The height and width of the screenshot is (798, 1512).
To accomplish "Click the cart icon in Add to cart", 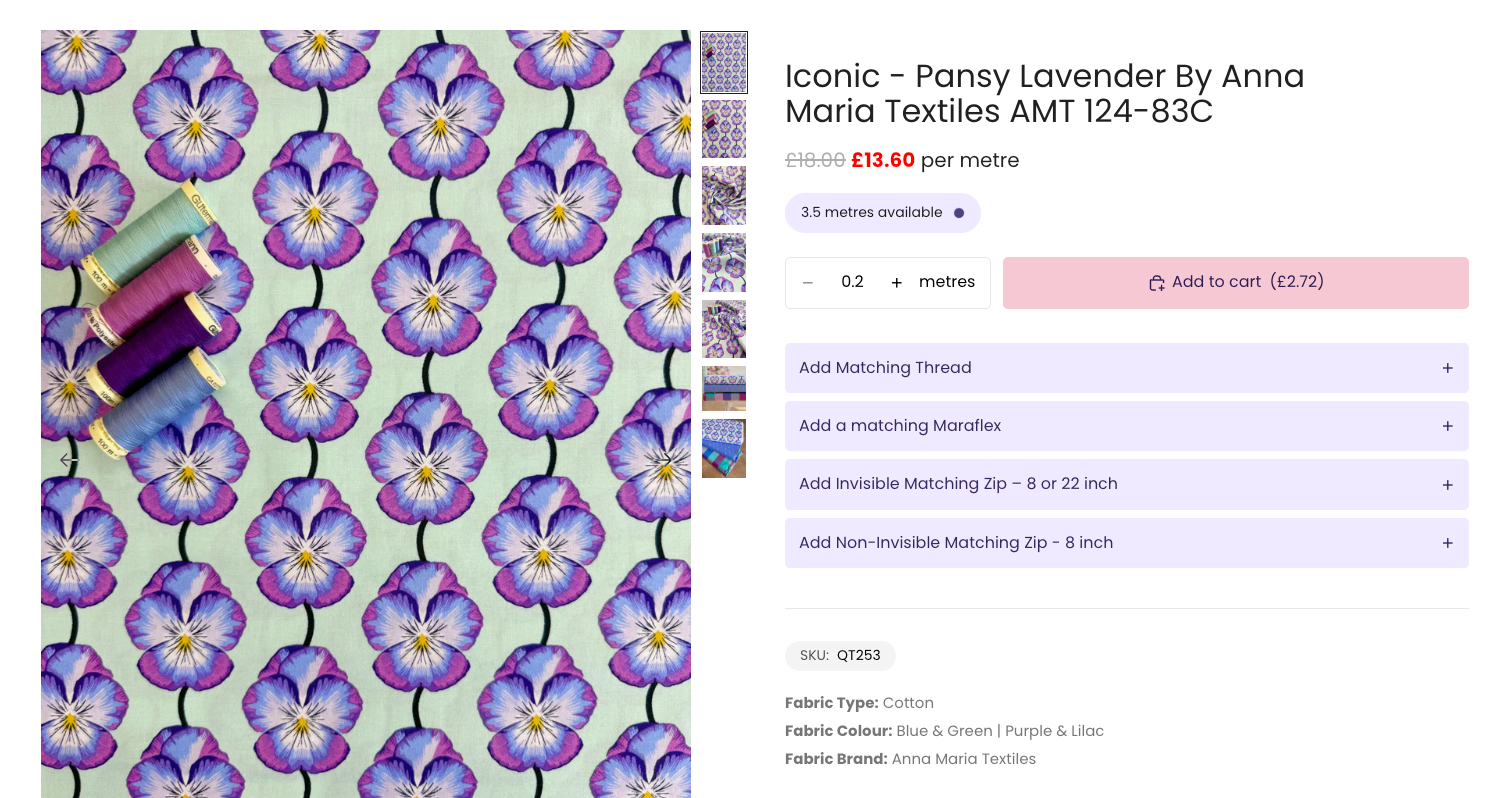I will tap(1156, 283).
